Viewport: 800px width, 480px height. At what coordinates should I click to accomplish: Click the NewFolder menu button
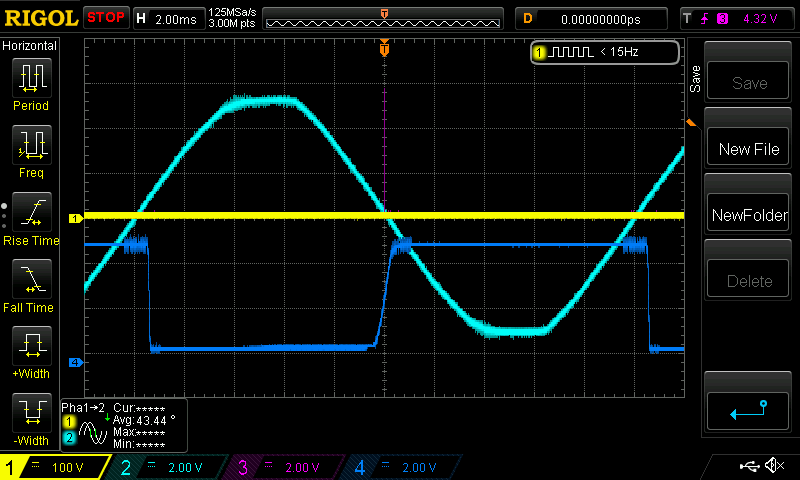pos(749,215)
